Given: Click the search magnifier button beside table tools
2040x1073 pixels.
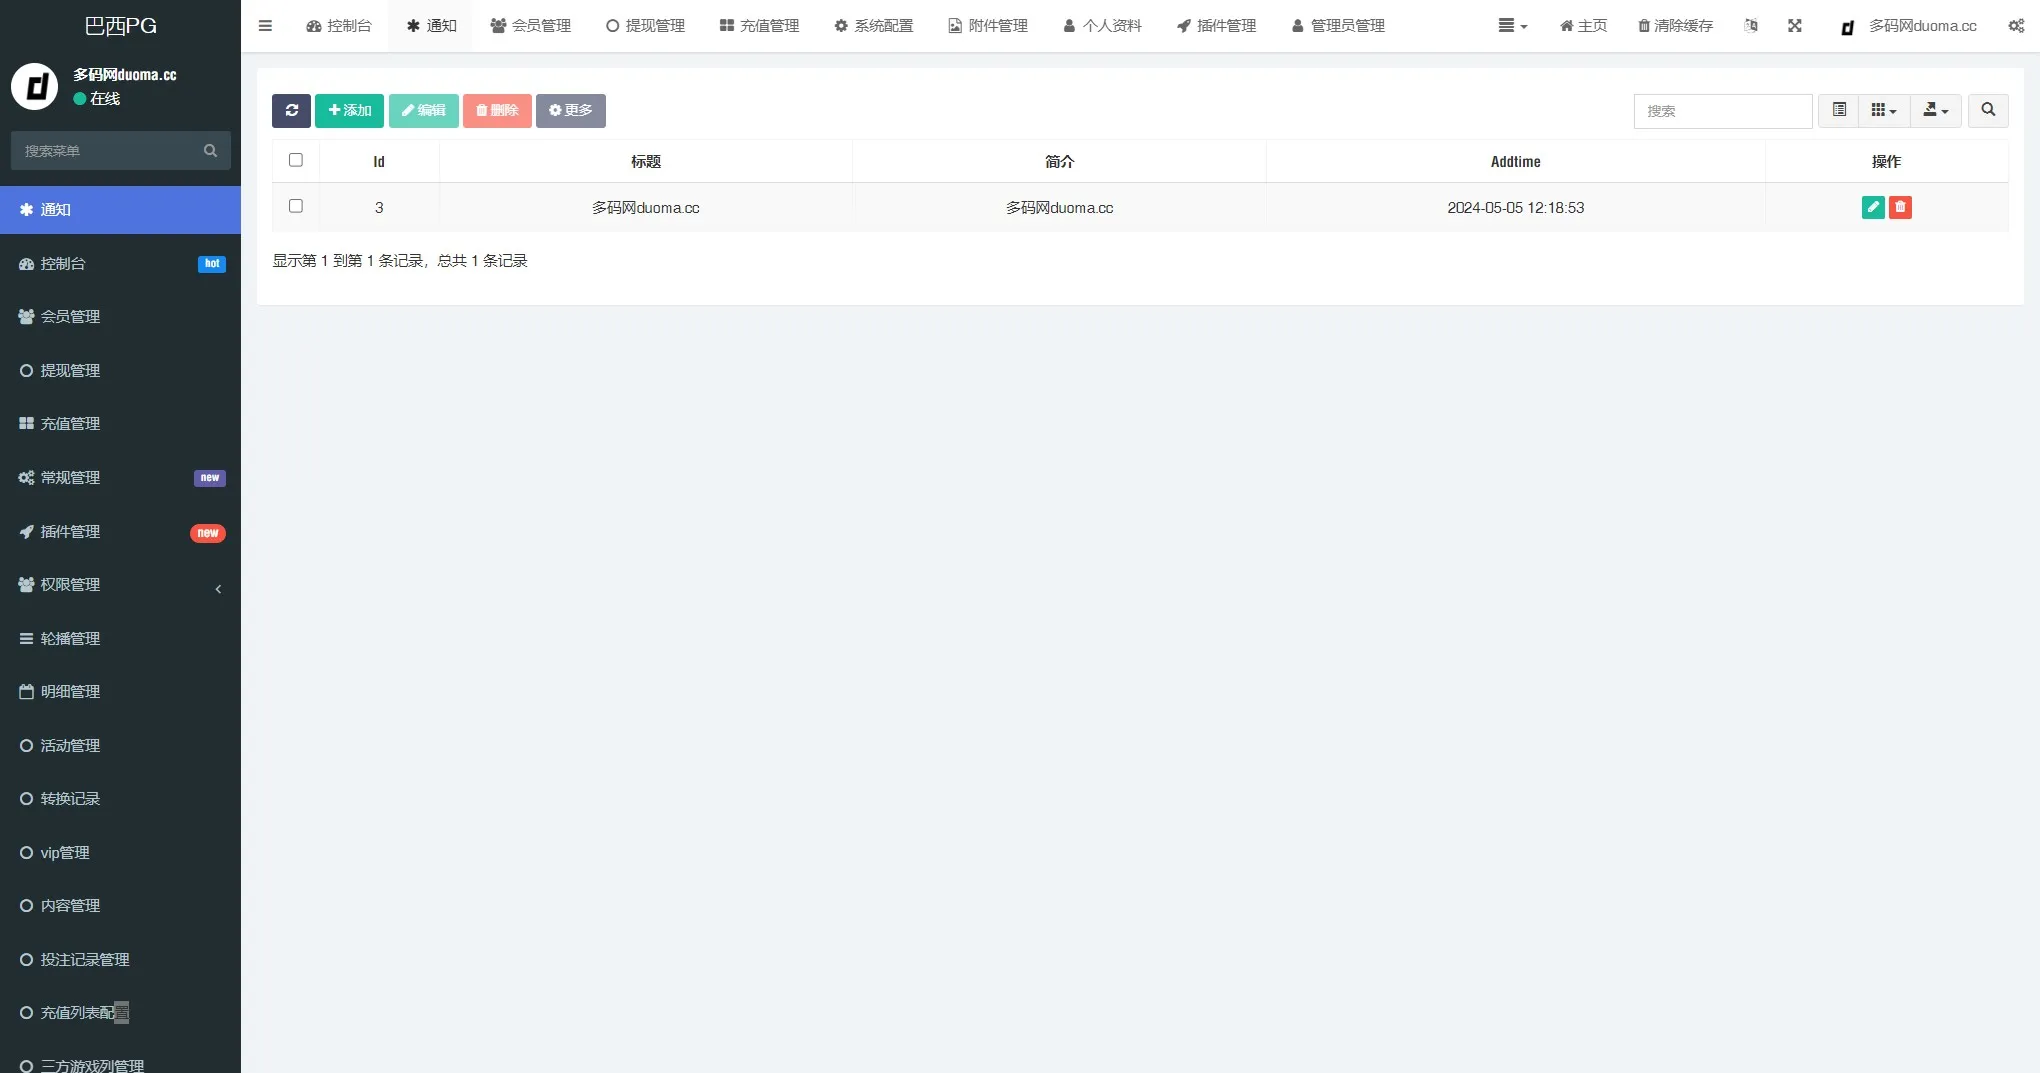Looking at the screenshot, I should (x=1988, y=111).
